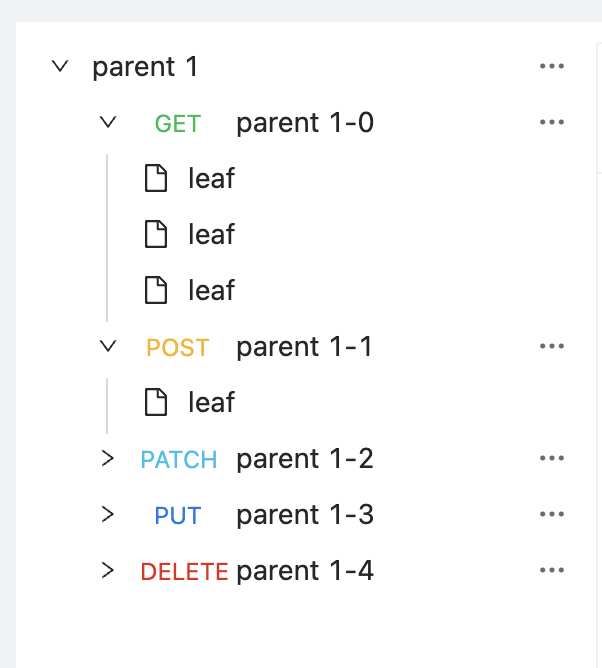Expand the DELETE parent 1-4 node
This screenshot has height=668, width=602.
108,570
